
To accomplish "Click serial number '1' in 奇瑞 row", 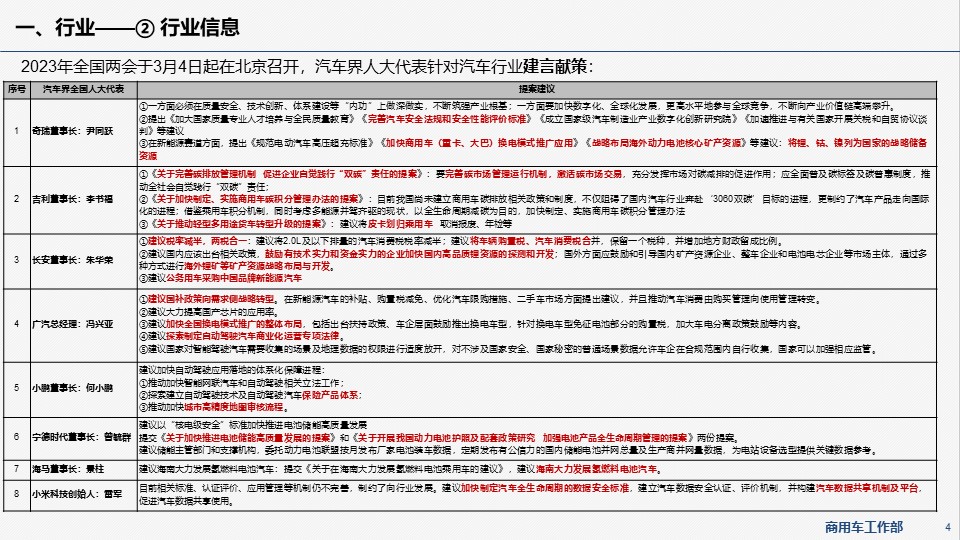I will [17, 131].
